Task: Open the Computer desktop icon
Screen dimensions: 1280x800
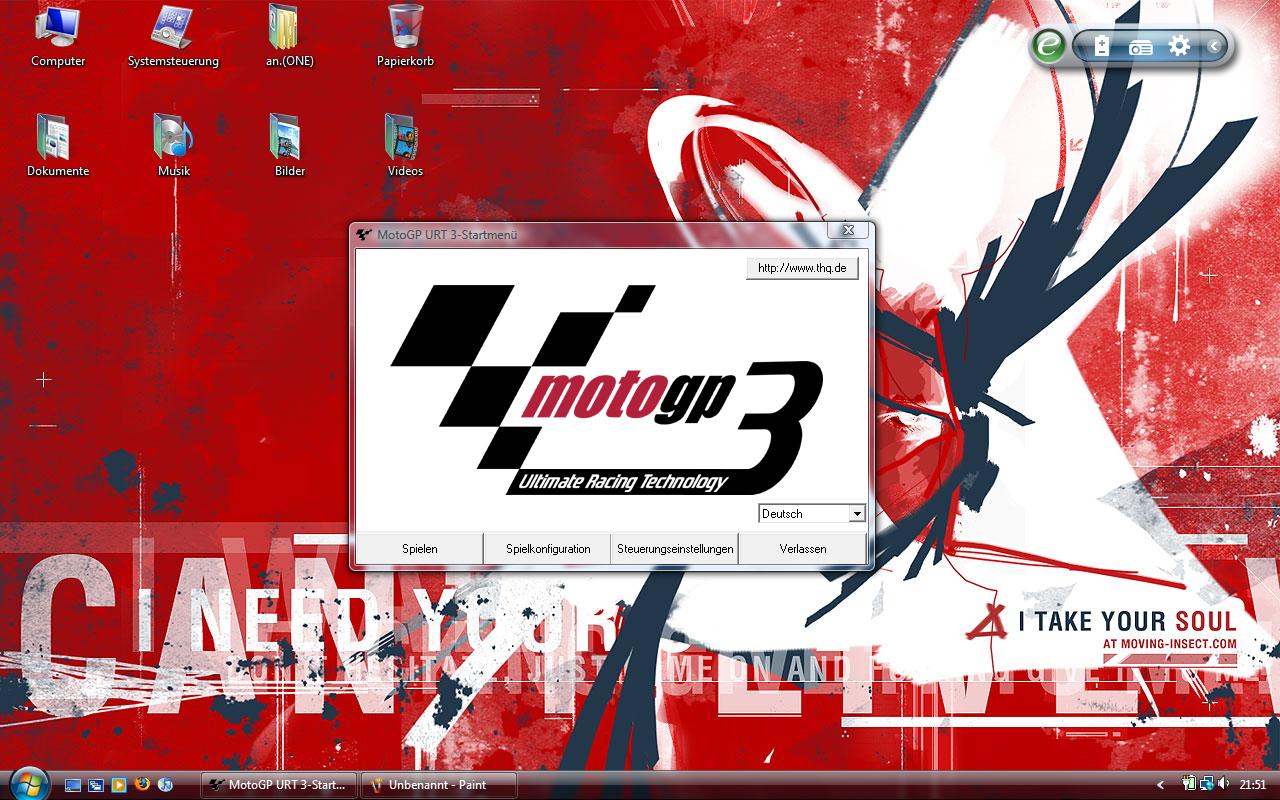Action: [58, 36]
